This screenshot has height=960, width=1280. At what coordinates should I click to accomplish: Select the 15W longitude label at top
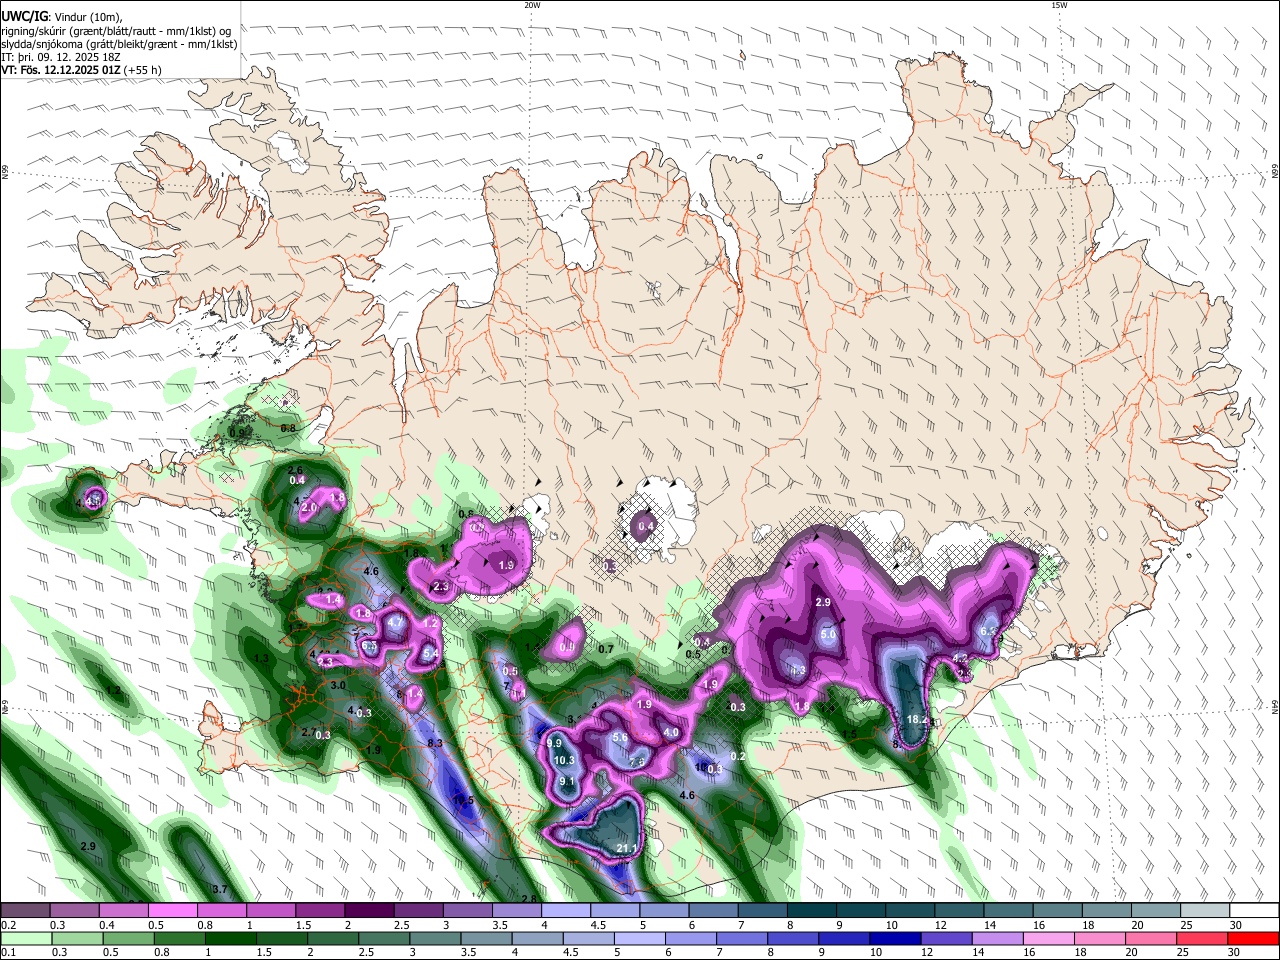[x=1059, y=5]
